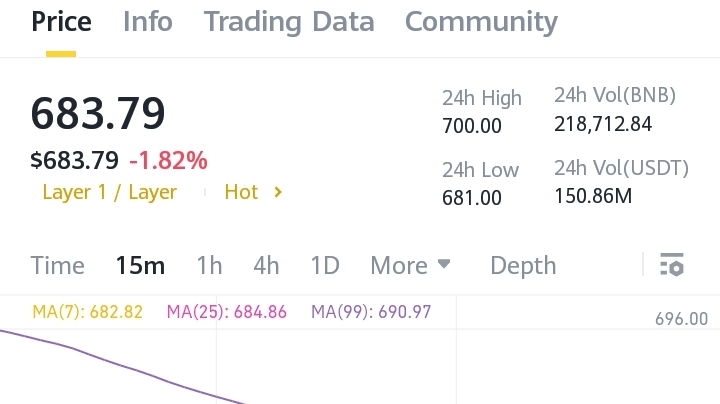Pick the 1D chart interval

point(325,265)
